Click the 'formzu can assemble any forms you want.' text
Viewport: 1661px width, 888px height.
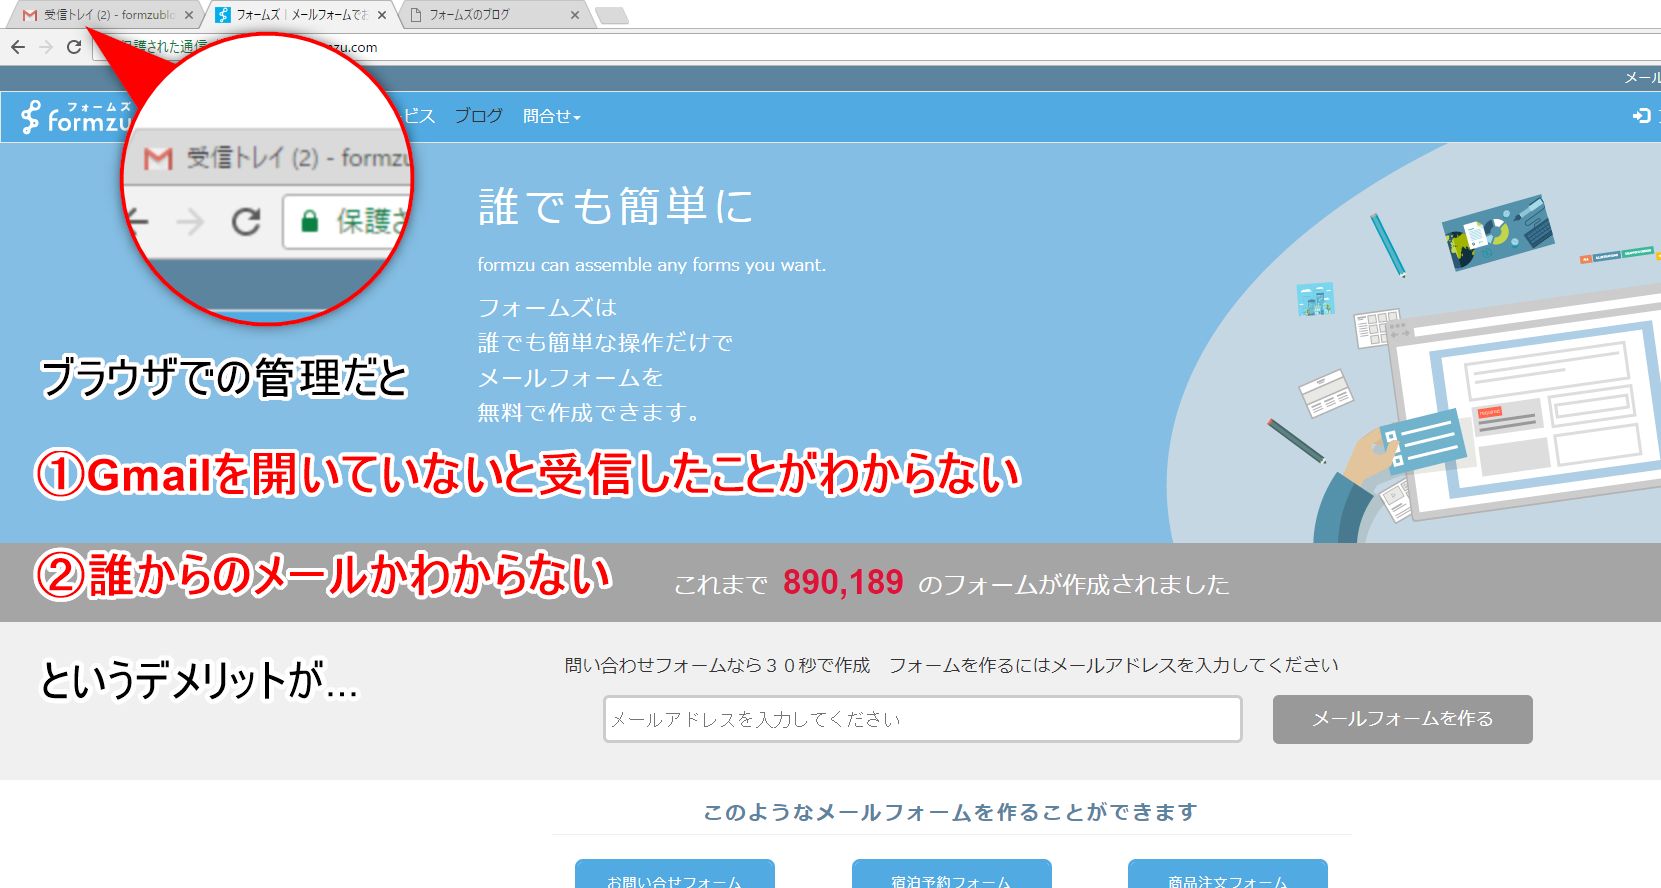click(652, 265)
